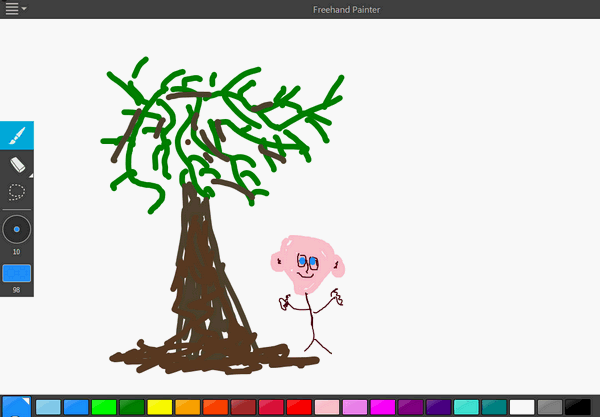Click the brush size value 10
This screenshot has height=417, width=600.
(x=16, y=252)
